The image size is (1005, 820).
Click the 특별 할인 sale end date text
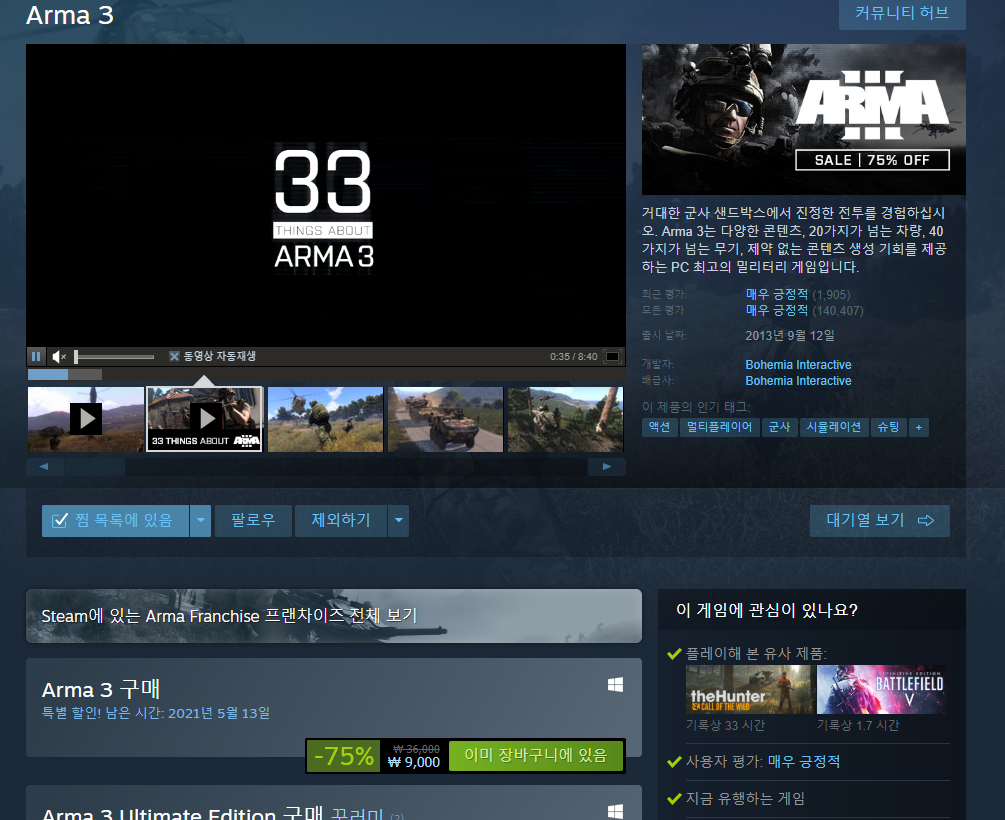tap(156, 713)
